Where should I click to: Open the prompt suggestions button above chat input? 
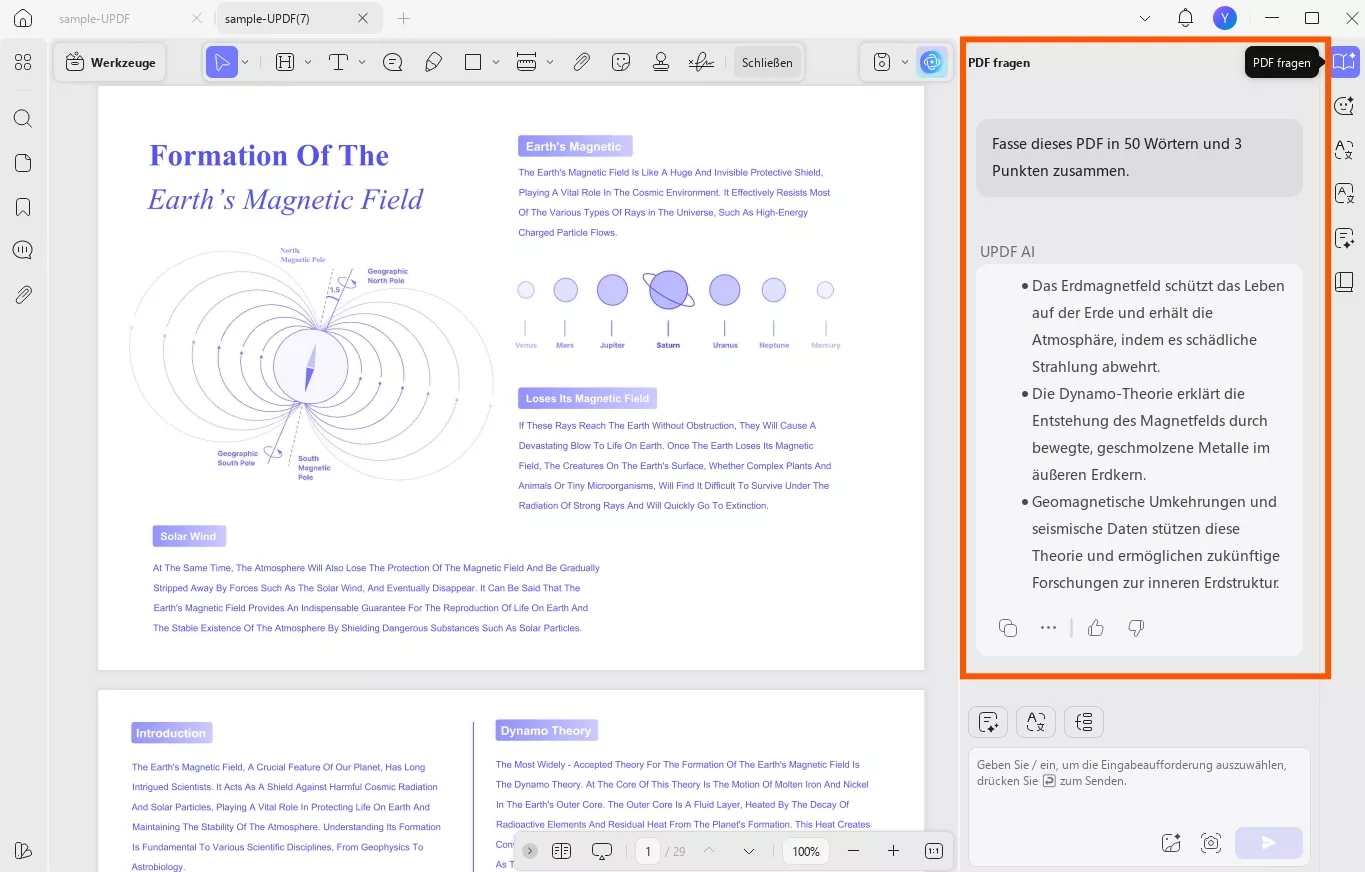pos(988,721)
